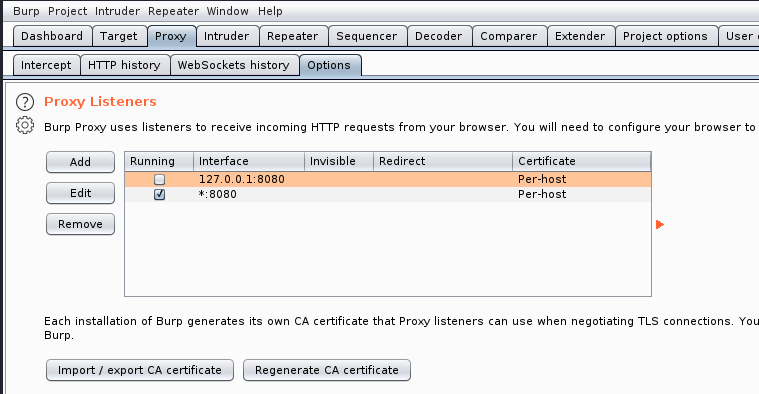Open the Help menu
The image size is (759, 394).
(270, 11)
